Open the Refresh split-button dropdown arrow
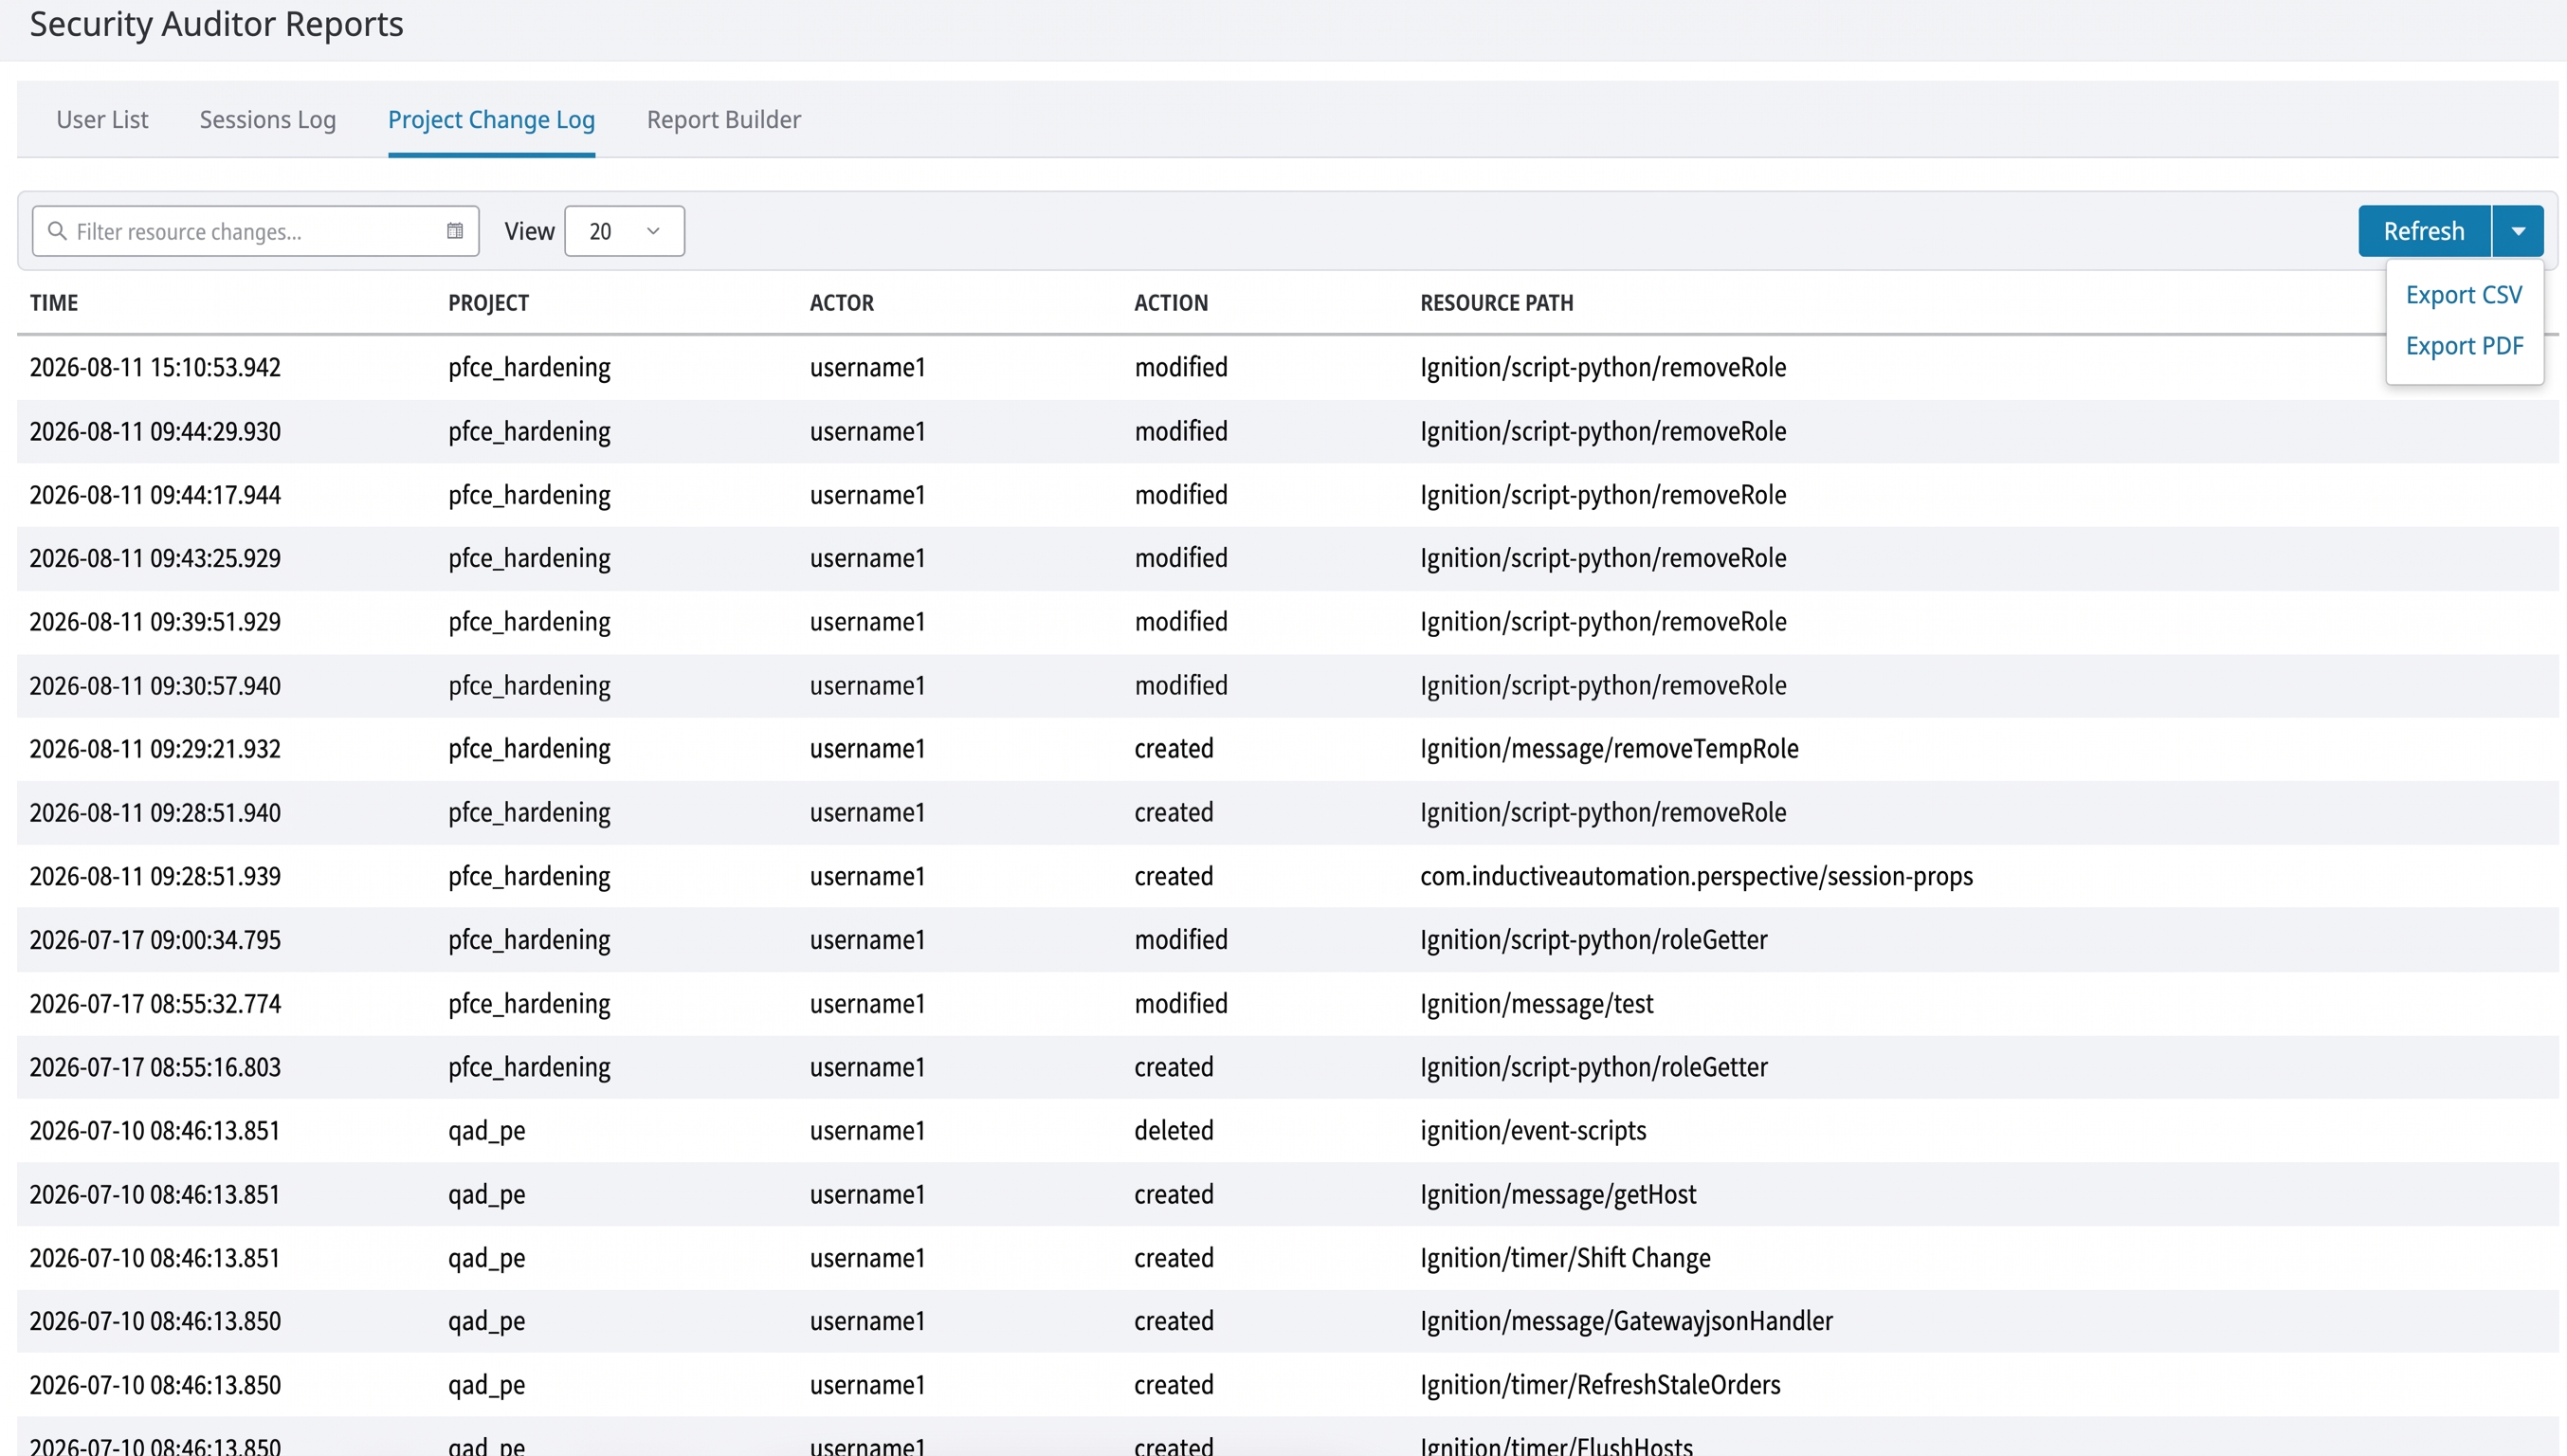2567x1456 pixels. [2518, 231]
